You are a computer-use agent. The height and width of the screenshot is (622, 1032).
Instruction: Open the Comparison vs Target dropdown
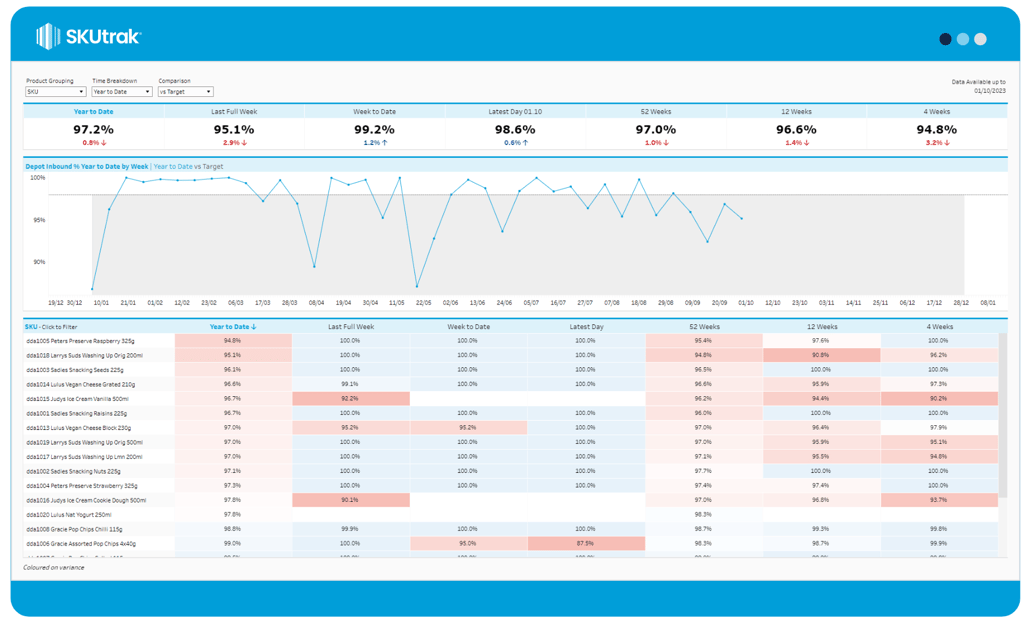(185, 92)
